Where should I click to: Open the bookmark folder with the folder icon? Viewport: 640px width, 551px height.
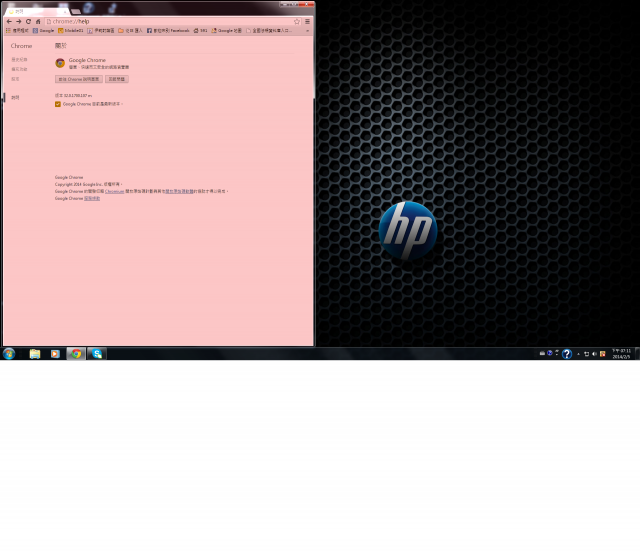click(130, 30)
